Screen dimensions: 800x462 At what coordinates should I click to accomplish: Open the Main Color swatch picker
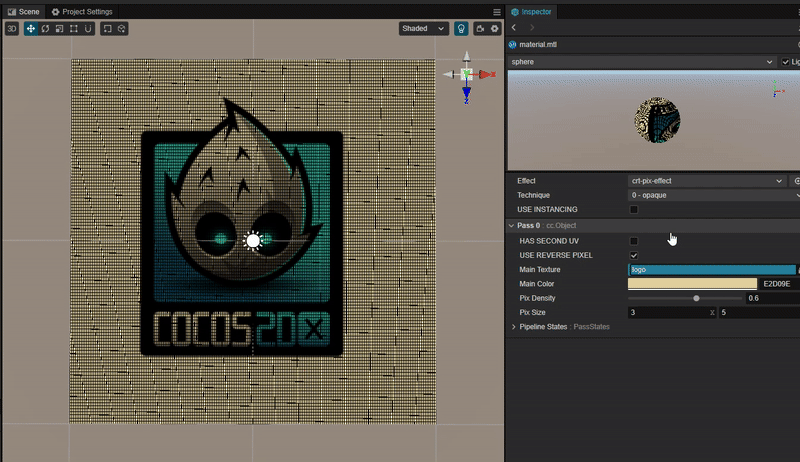tap(692, 284)
